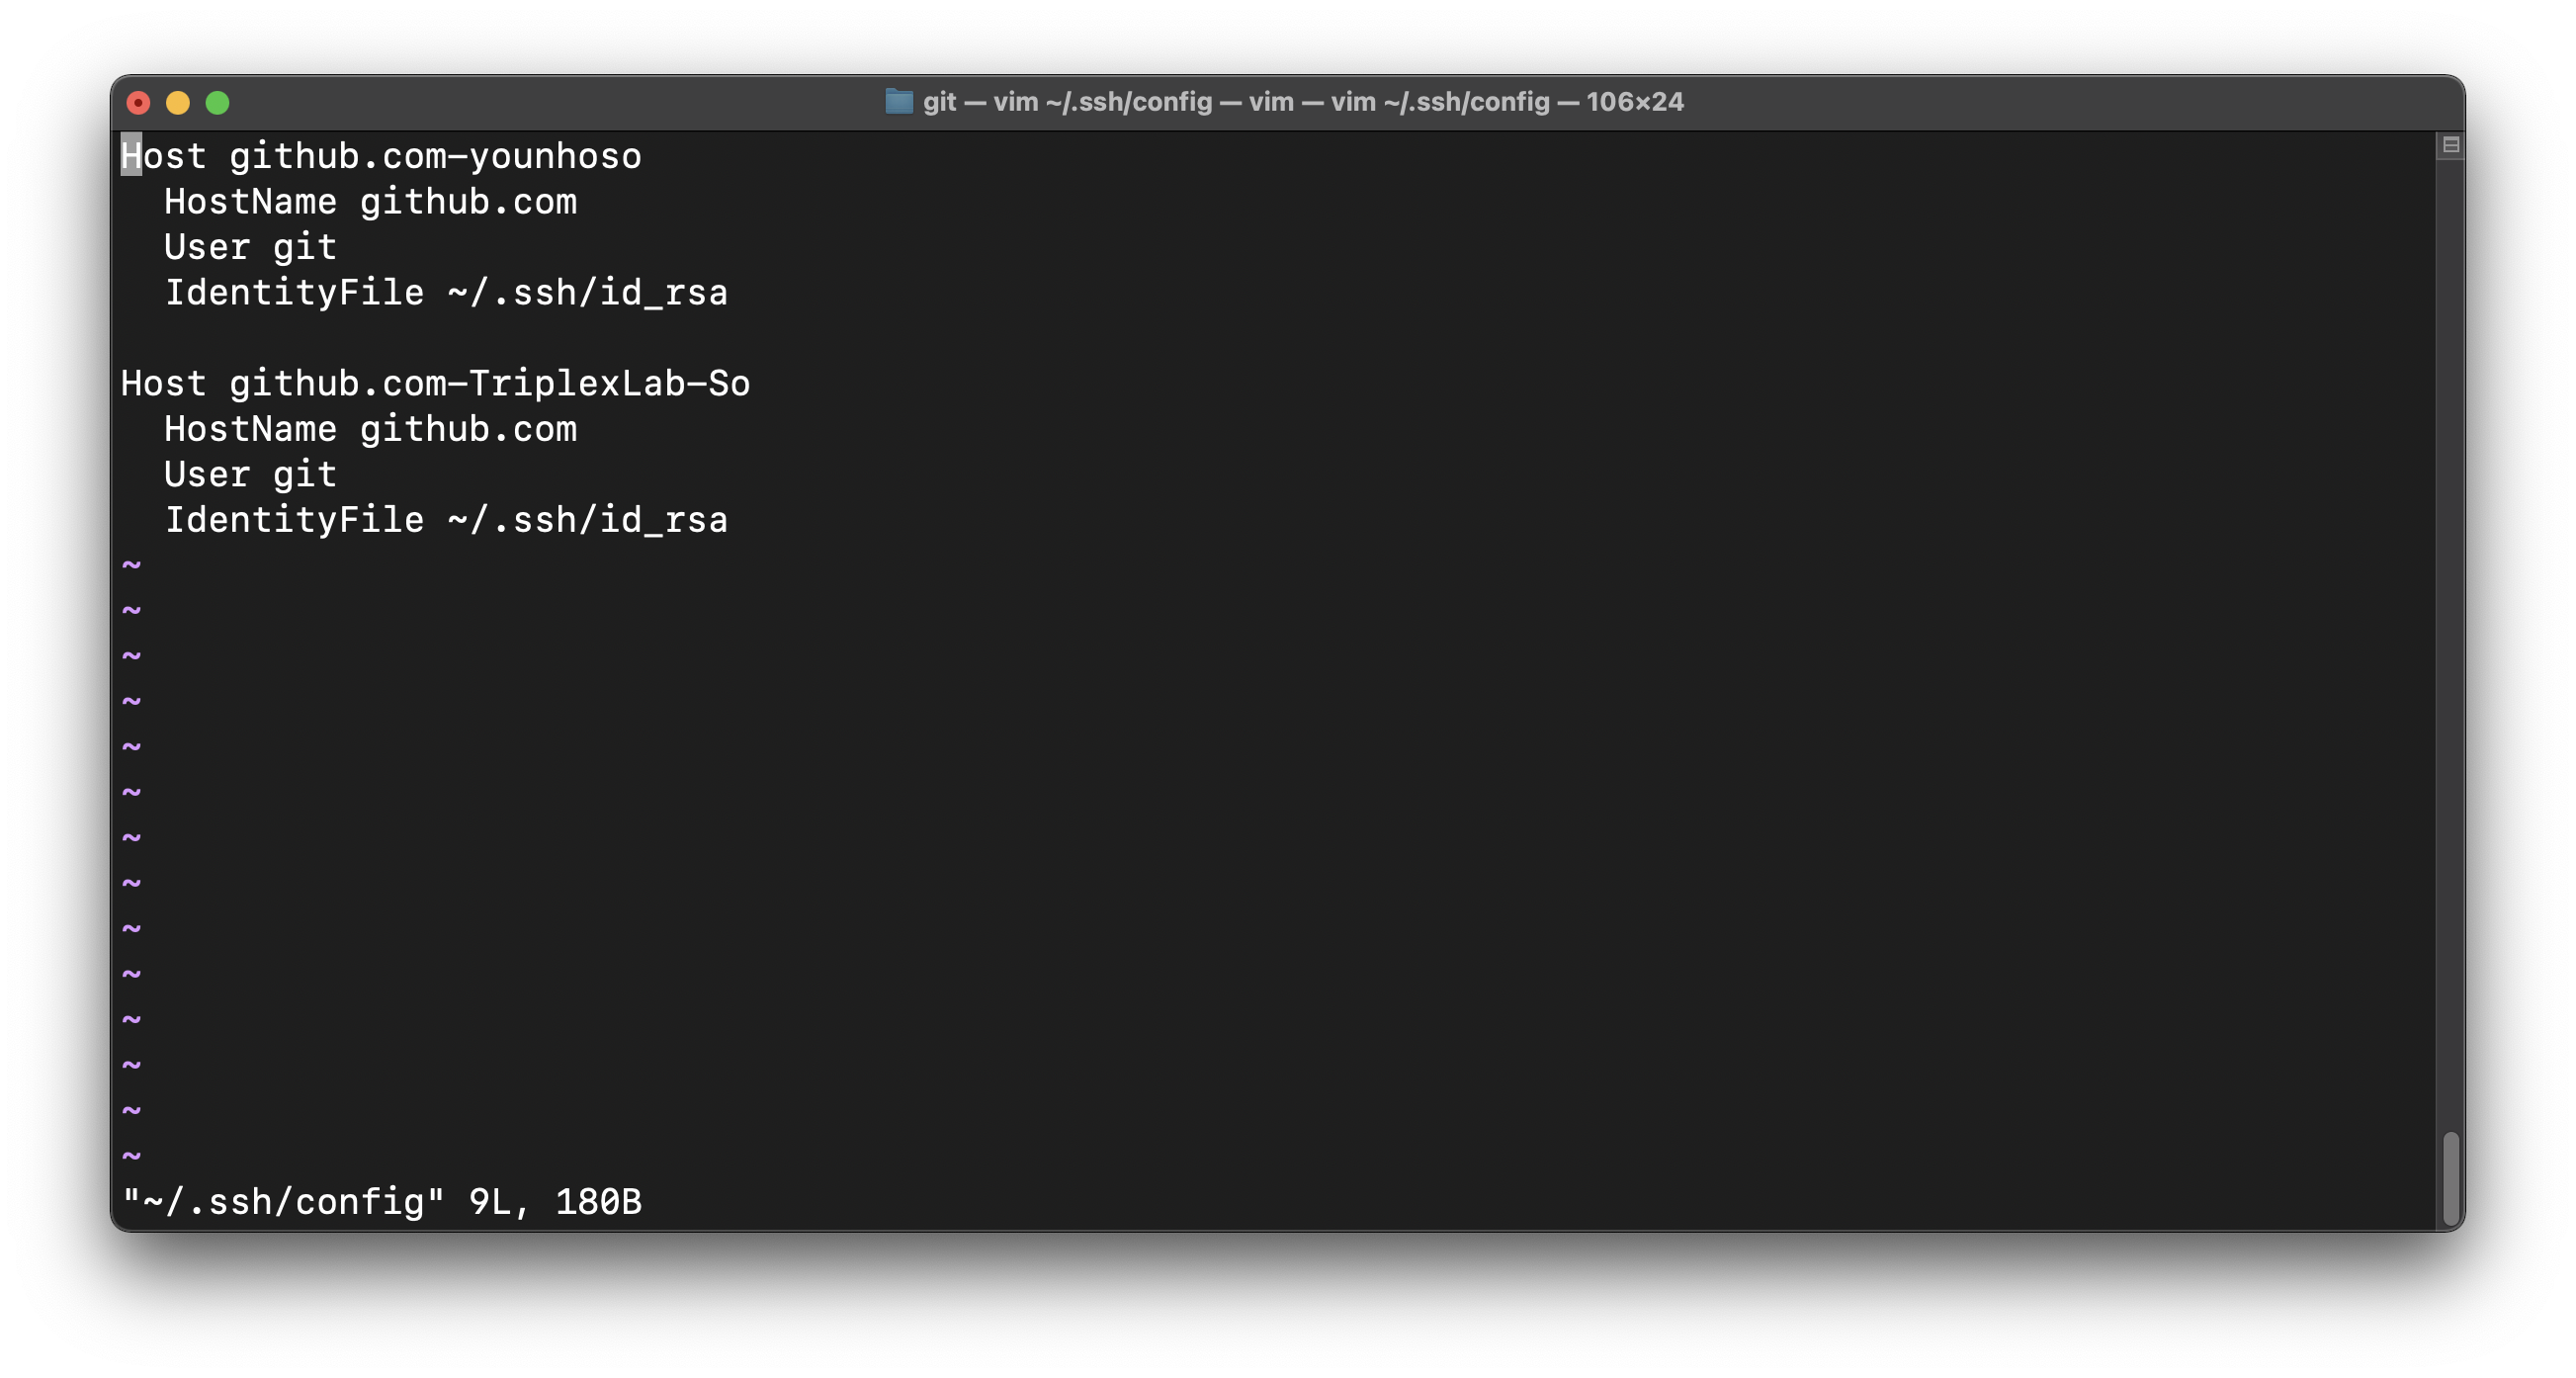The width and height of the screenshot is (2576, 1378).
Task: Click the second IdentityFile '~/.ssh/id_rsa' path
Action: pos(587,521)
